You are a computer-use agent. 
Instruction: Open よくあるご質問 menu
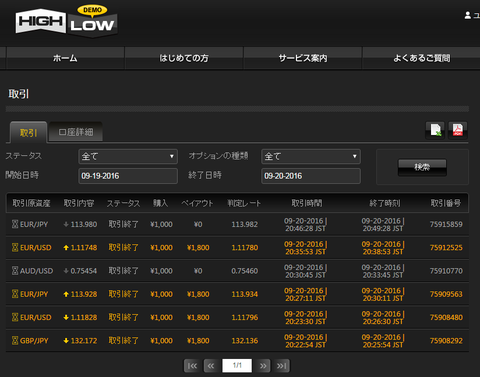[x=421, y=58]
